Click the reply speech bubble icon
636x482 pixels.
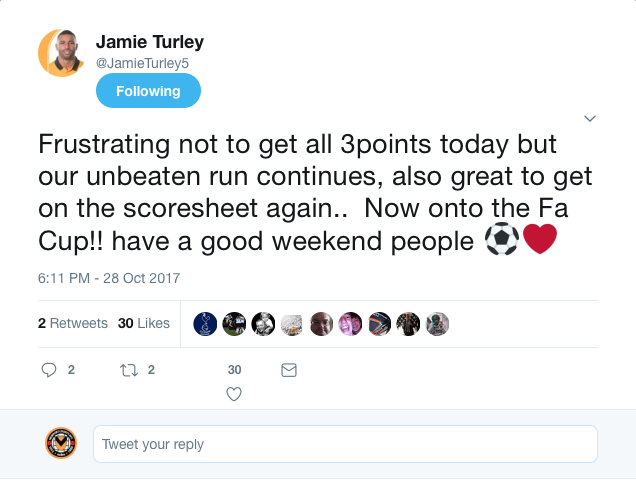[x=49, y=370]
